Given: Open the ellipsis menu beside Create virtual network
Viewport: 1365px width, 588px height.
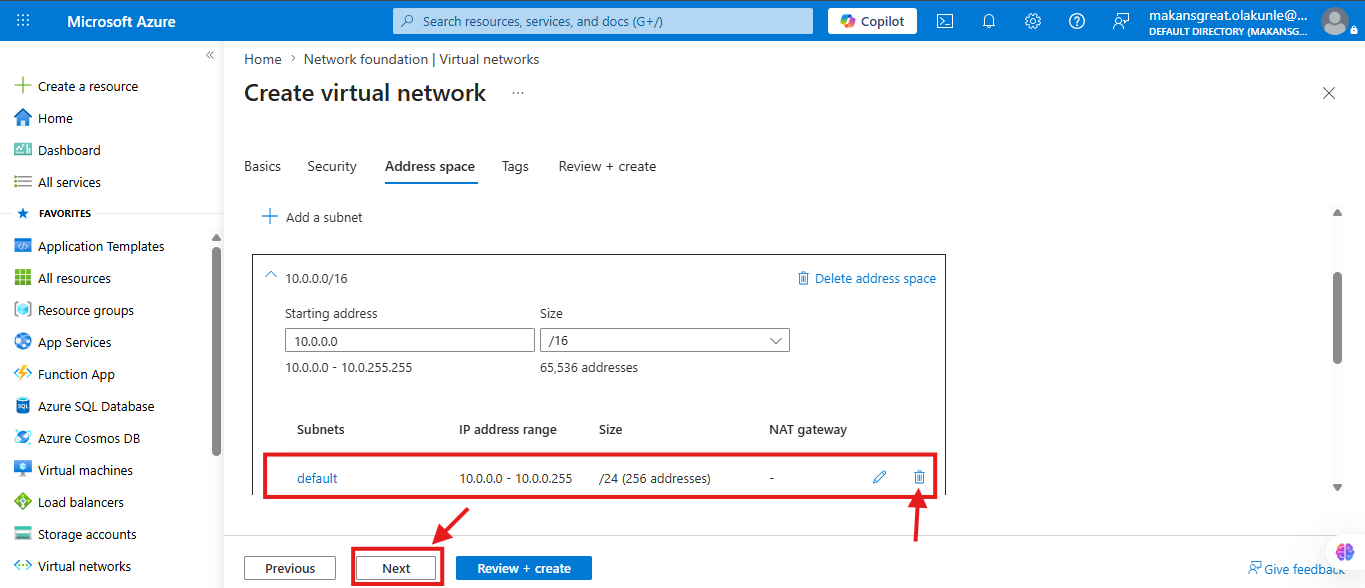Looking at the screenshot, I should coord(518,93).
